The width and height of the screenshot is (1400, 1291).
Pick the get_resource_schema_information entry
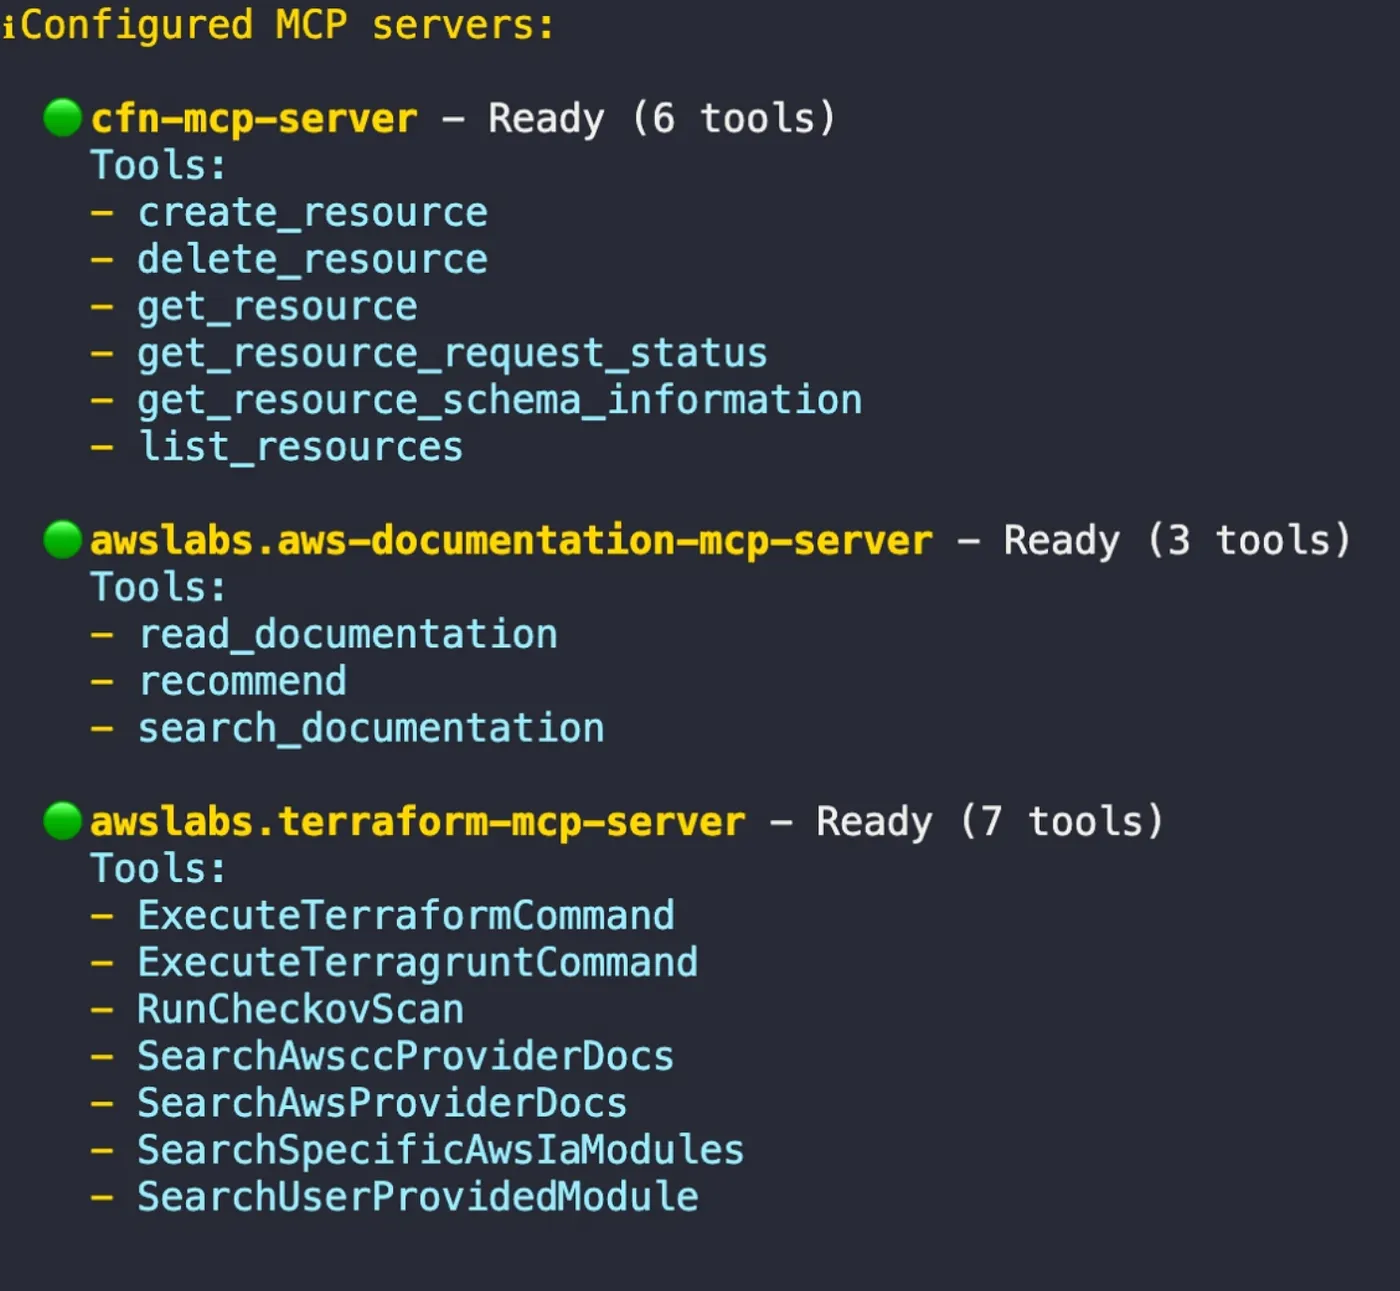(x=499, y=401)
